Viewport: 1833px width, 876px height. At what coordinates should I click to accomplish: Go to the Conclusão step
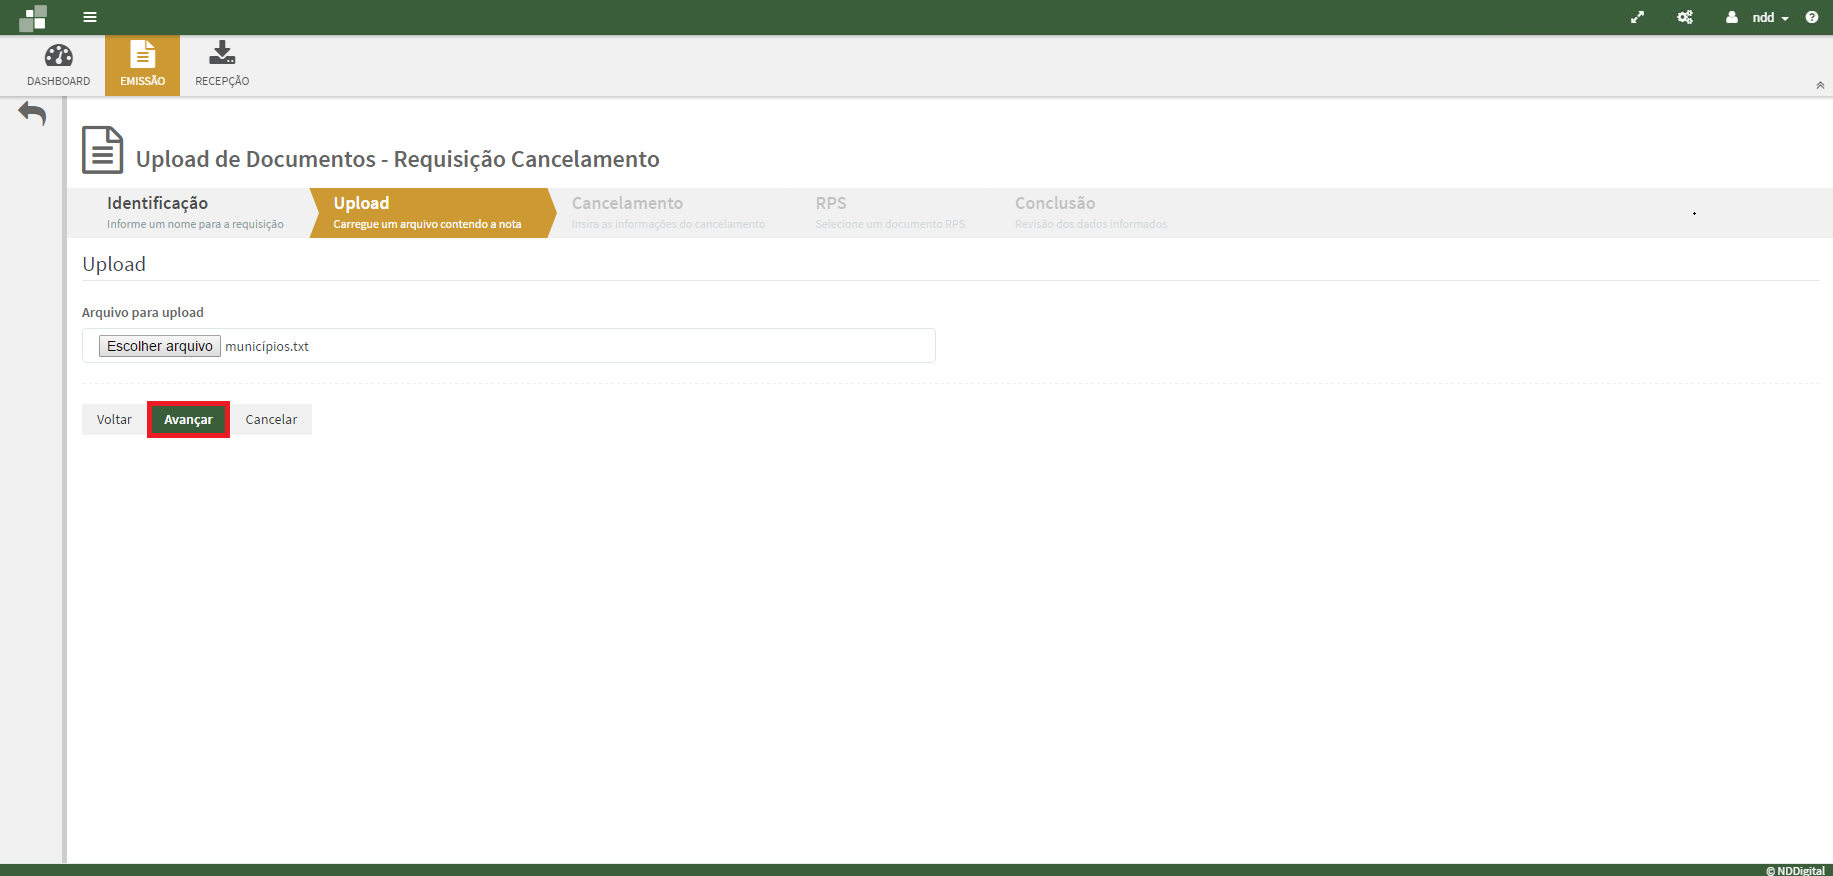[x=1091, y=213]
